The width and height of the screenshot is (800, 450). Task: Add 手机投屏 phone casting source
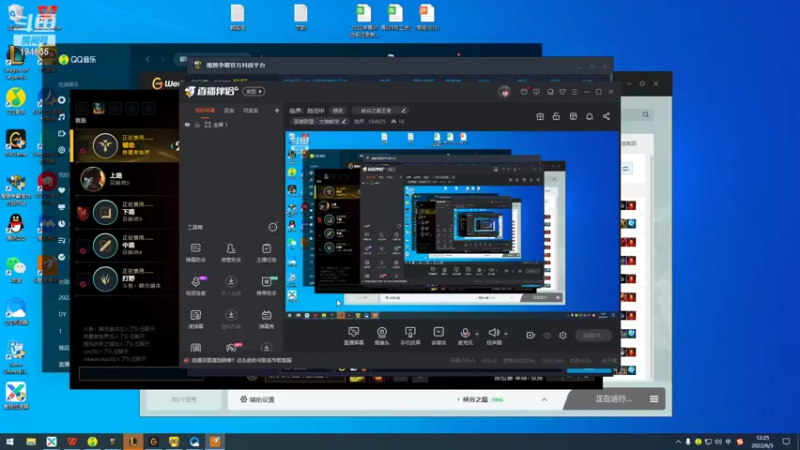pos(410,336)
